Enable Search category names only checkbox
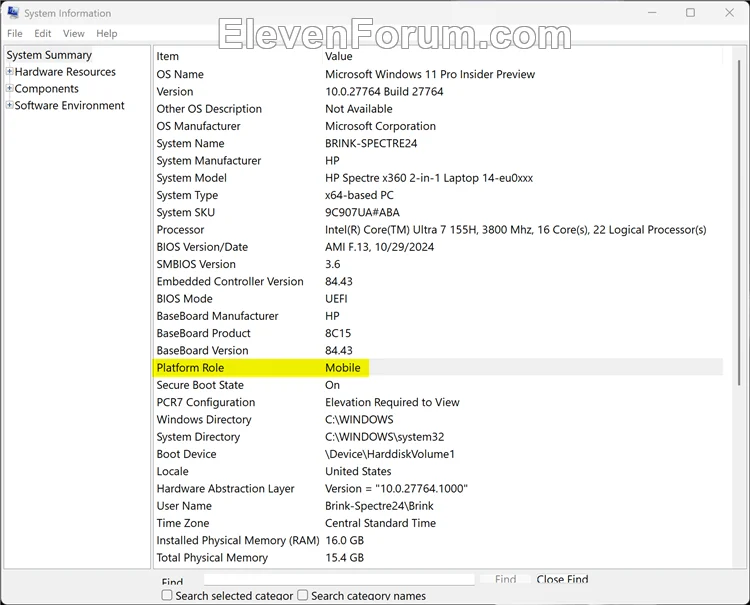This screenshot has width=750, height=605. click(302, 595)
